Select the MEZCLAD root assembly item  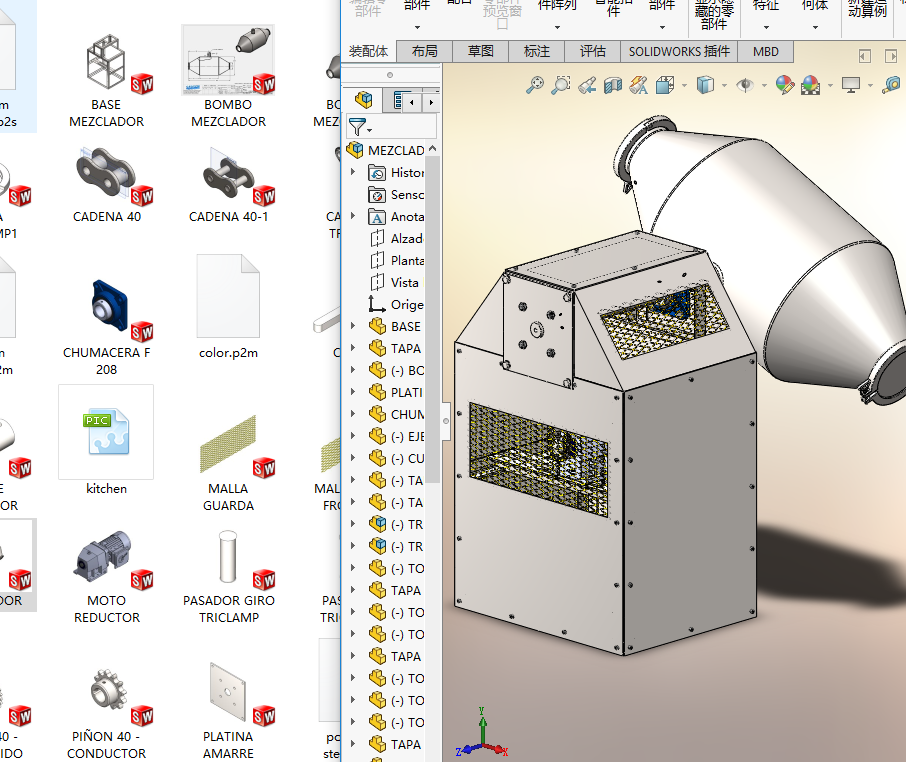(x=395, y=150)
